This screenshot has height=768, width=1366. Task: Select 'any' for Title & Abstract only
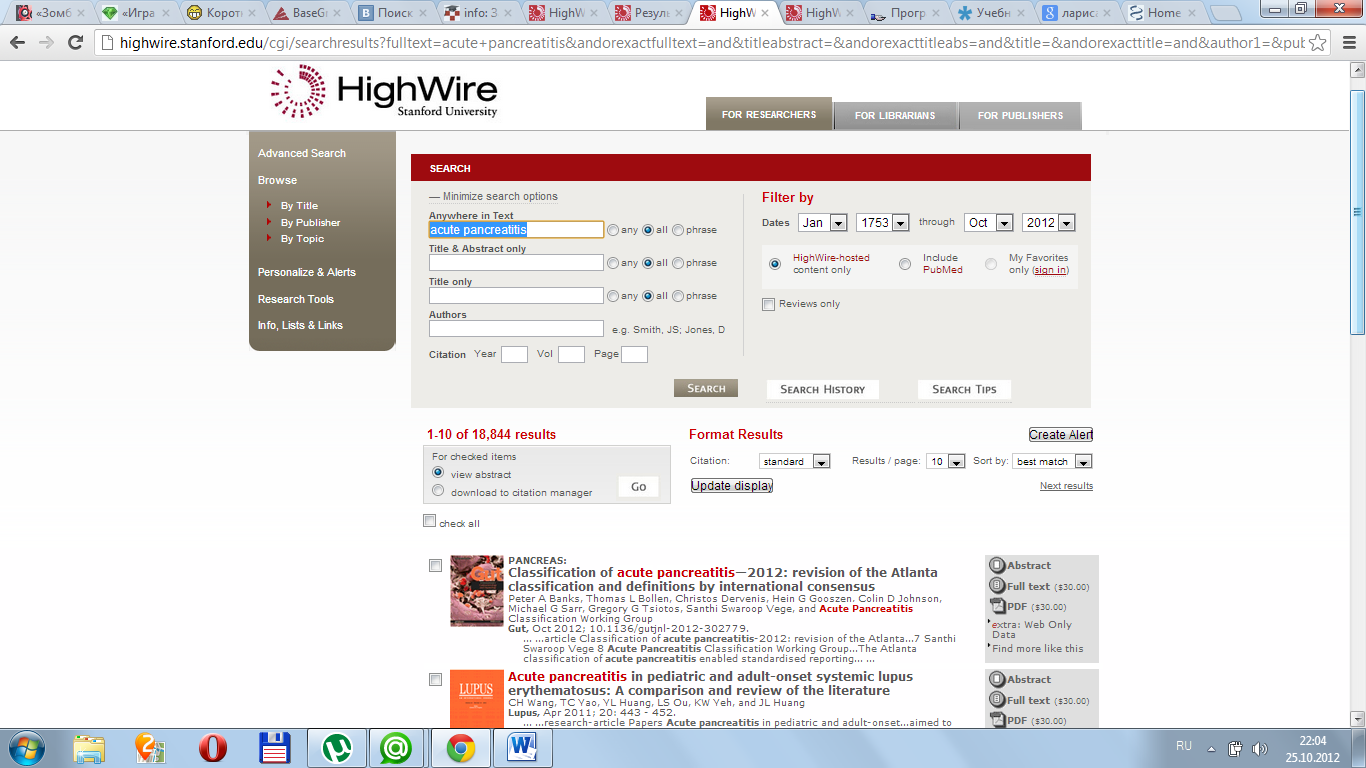[613, 263]
